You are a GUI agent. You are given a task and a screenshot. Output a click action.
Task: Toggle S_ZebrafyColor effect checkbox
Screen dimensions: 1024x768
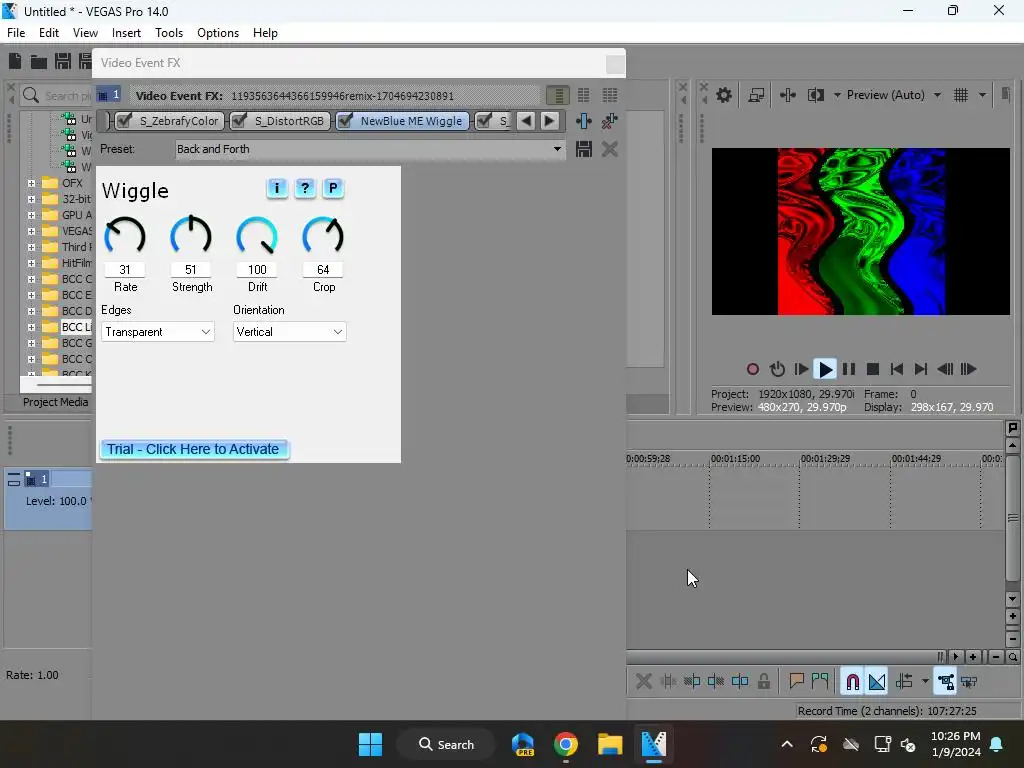tap(124, 121)
